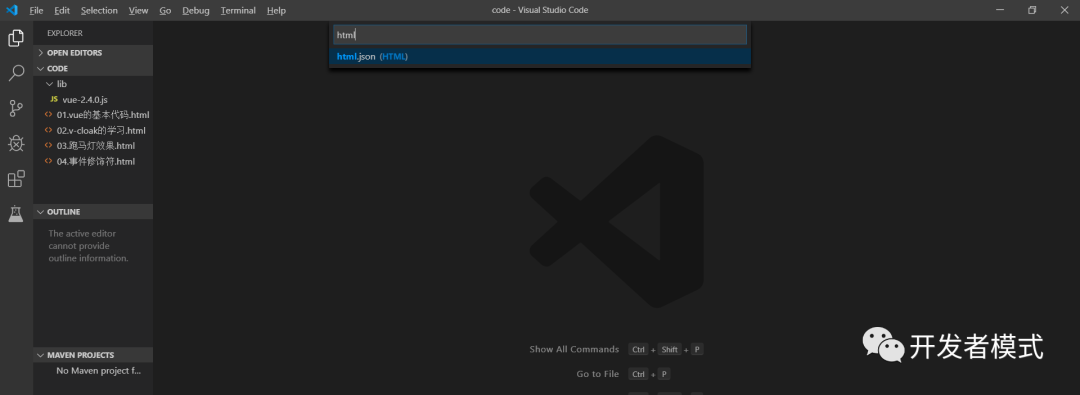The width and height of the screenshot is (1080, 395).
Task: Minimize the Visual Studio Code window
Action: tap(999, 10)
